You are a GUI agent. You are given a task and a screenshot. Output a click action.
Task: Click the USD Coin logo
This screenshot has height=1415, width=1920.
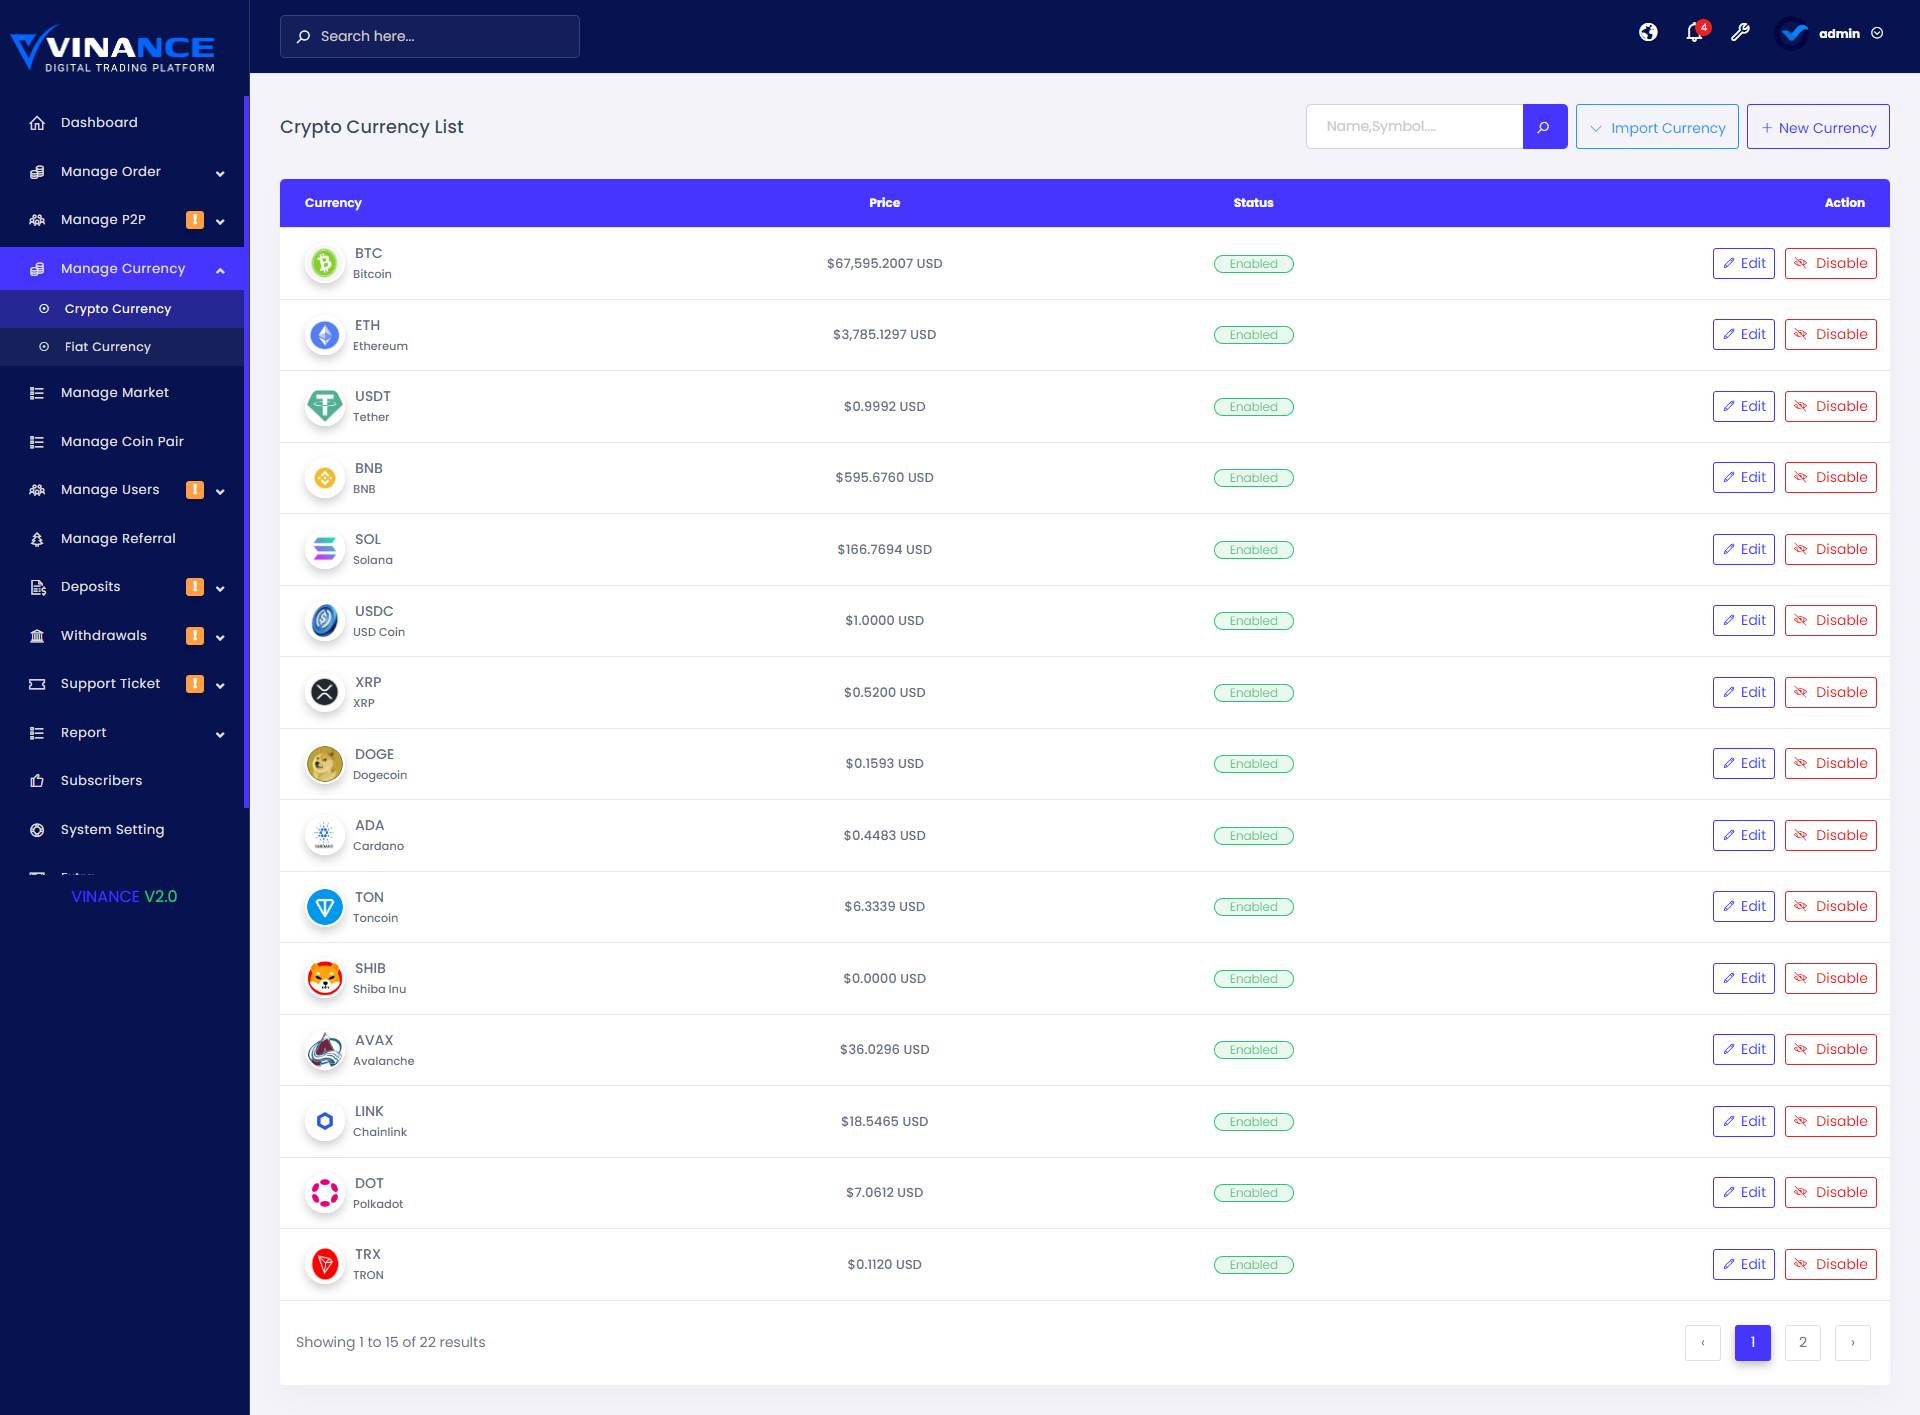coord(324,621)
